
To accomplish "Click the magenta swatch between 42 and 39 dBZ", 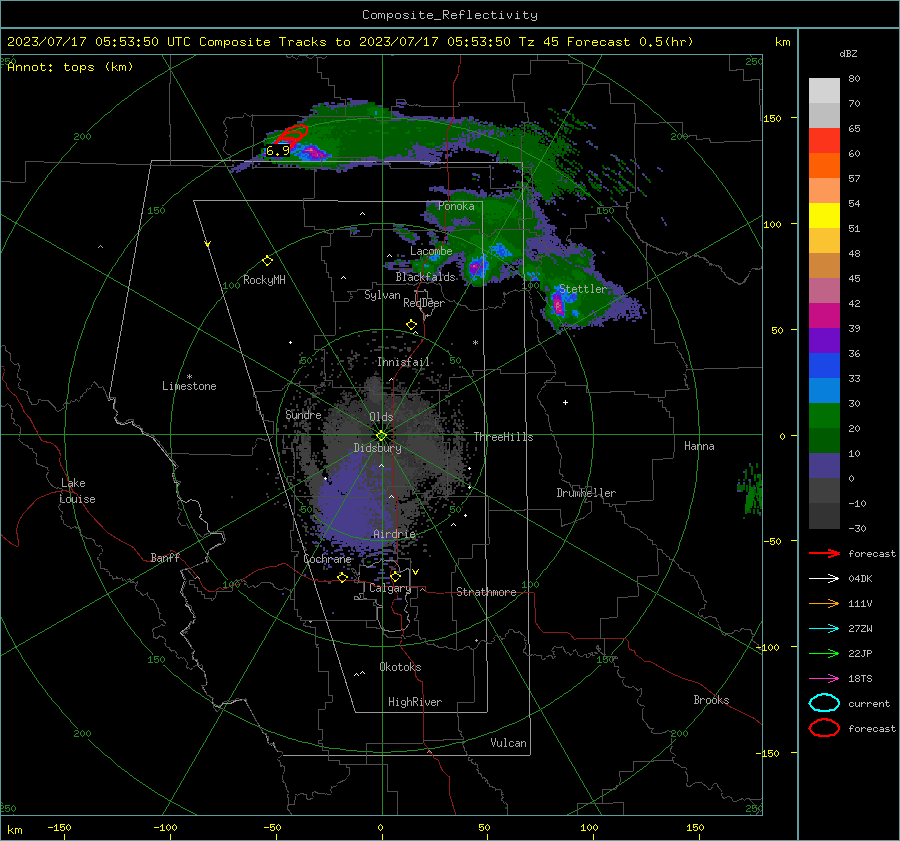I will point(824,316).
